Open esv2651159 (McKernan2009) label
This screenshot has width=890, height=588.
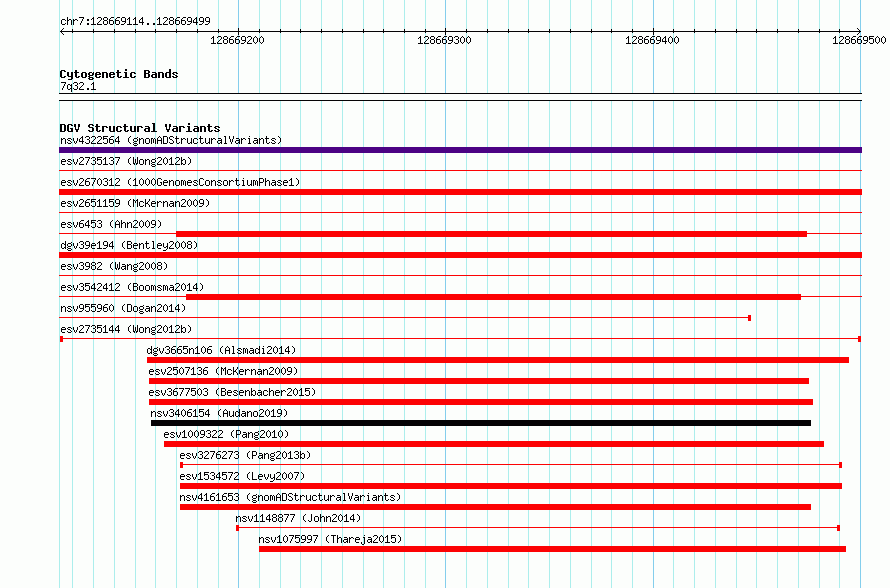135,203
